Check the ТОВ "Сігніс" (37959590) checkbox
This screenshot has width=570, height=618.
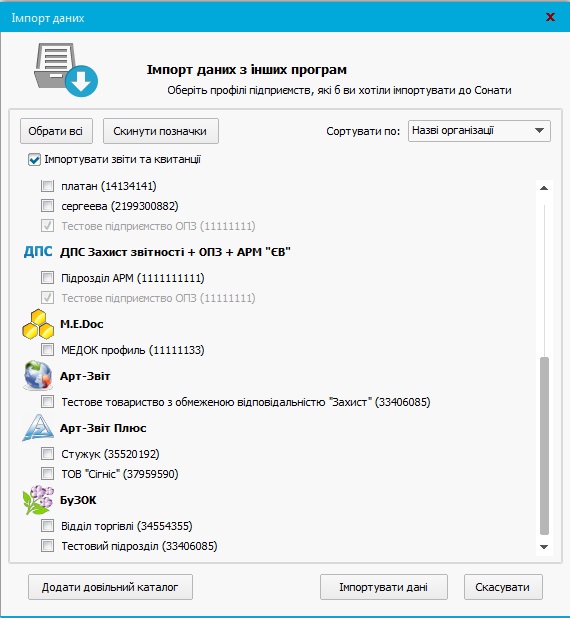[x=47, y=473]
